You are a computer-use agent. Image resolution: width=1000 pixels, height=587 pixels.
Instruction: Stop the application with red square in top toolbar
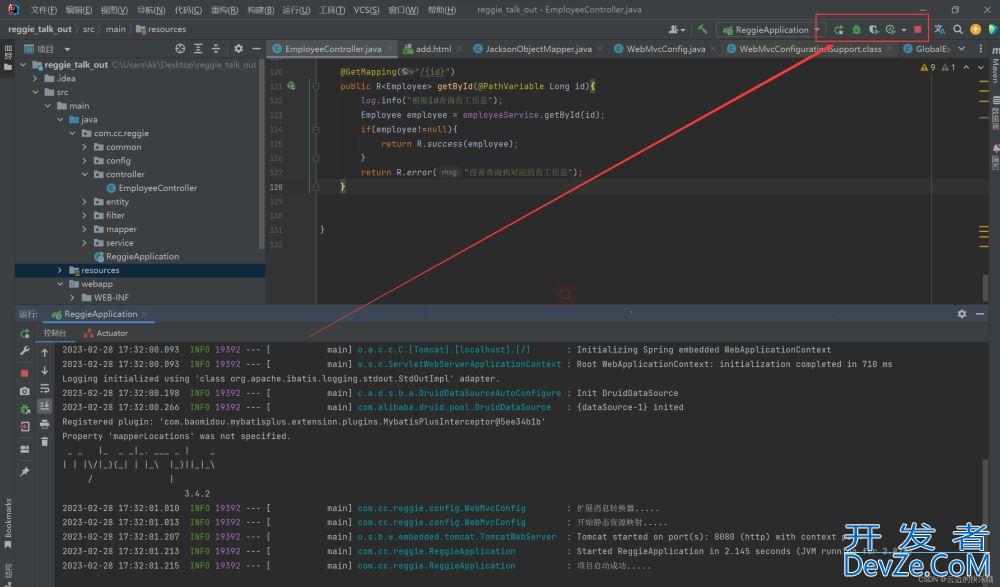coord(918,30)
